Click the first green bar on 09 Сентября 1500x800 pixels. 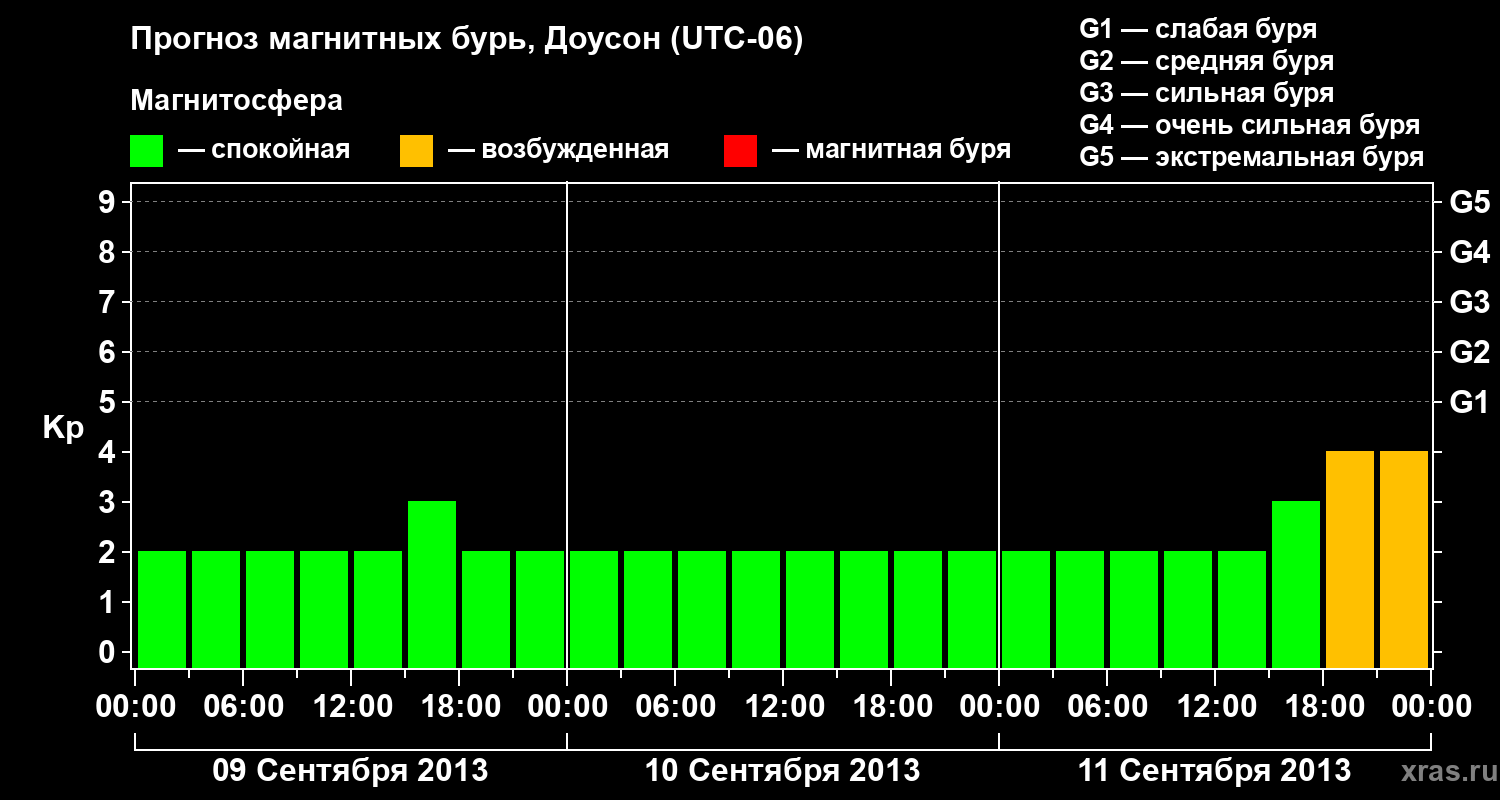pos(162,609)
